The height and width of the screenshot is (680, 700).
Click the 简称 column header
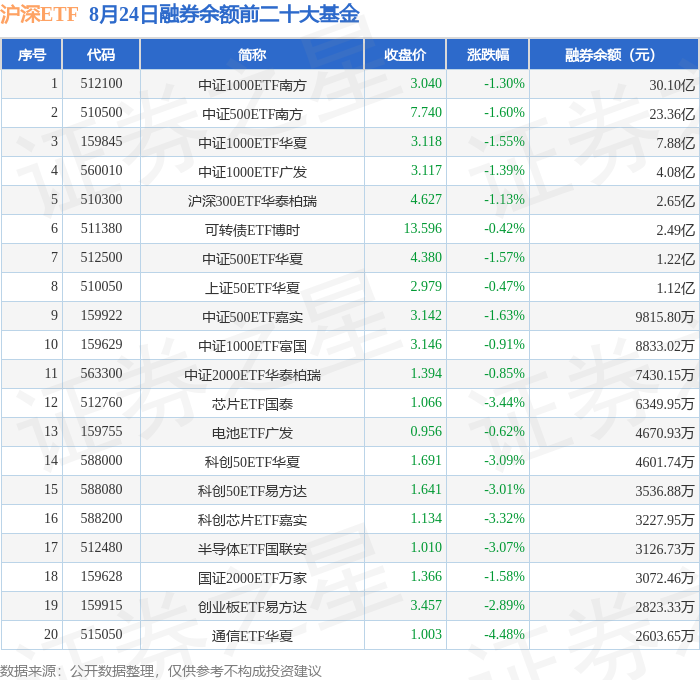252,55
